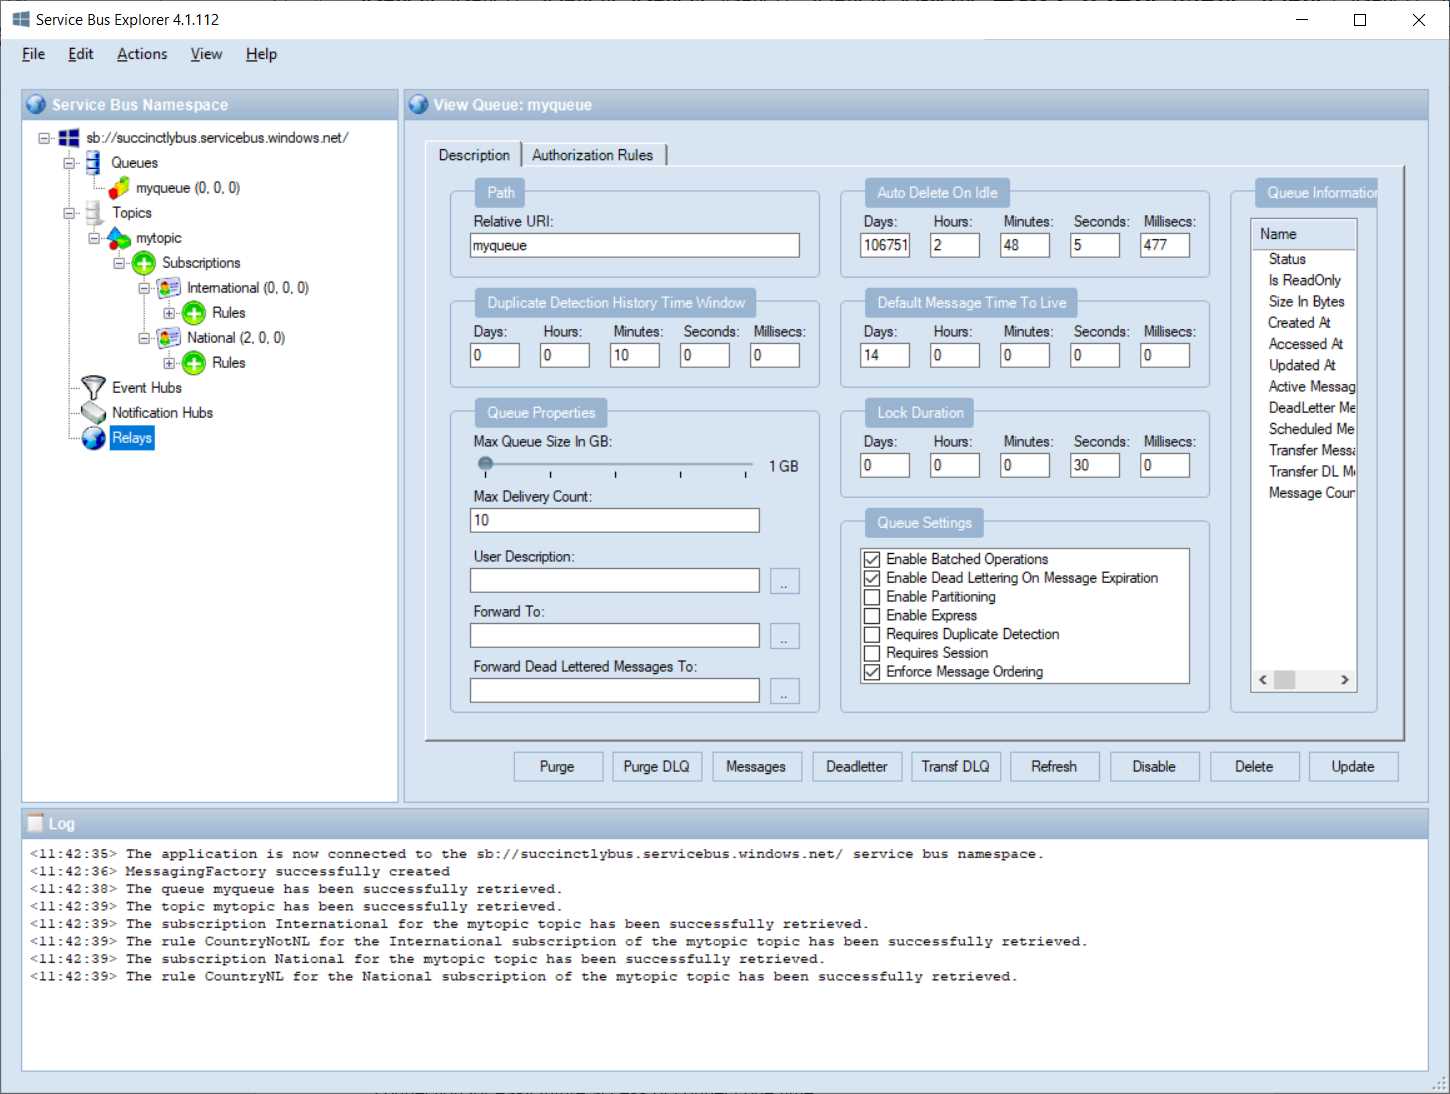1450x1094 pixels.
Task: Click Forward To browse button
Action: coord(785,636)
